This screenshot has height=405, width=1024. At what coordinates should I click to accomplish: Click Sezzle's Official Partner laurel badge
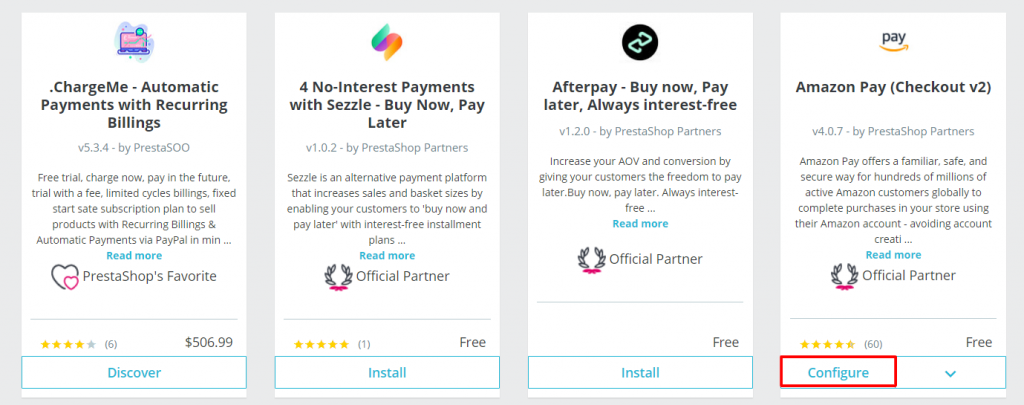pos(338,276)
